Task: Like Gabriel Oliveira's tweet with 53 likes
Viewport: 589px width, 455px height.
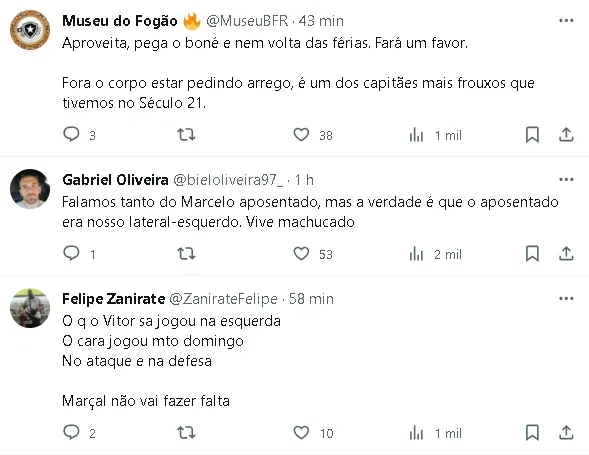Action: 301,254
